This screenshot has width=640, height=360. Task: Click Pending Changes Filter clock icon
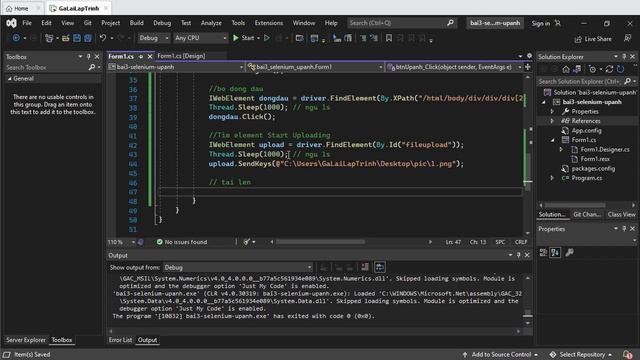click(x=592, y=69)
